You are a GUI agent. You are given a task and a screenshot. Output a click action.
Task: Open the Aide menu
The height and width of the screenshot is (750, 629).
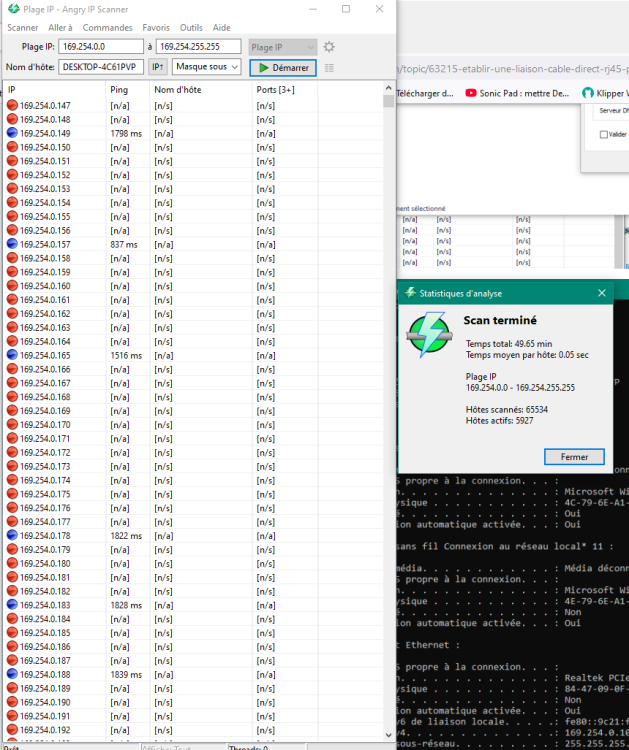coord(221,28)
